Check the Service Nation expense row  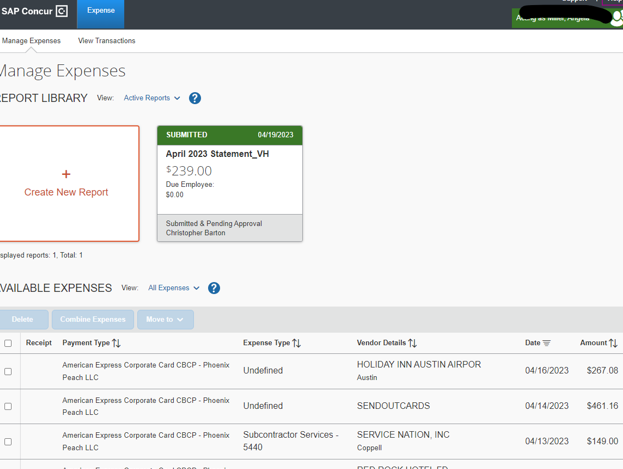8,442
